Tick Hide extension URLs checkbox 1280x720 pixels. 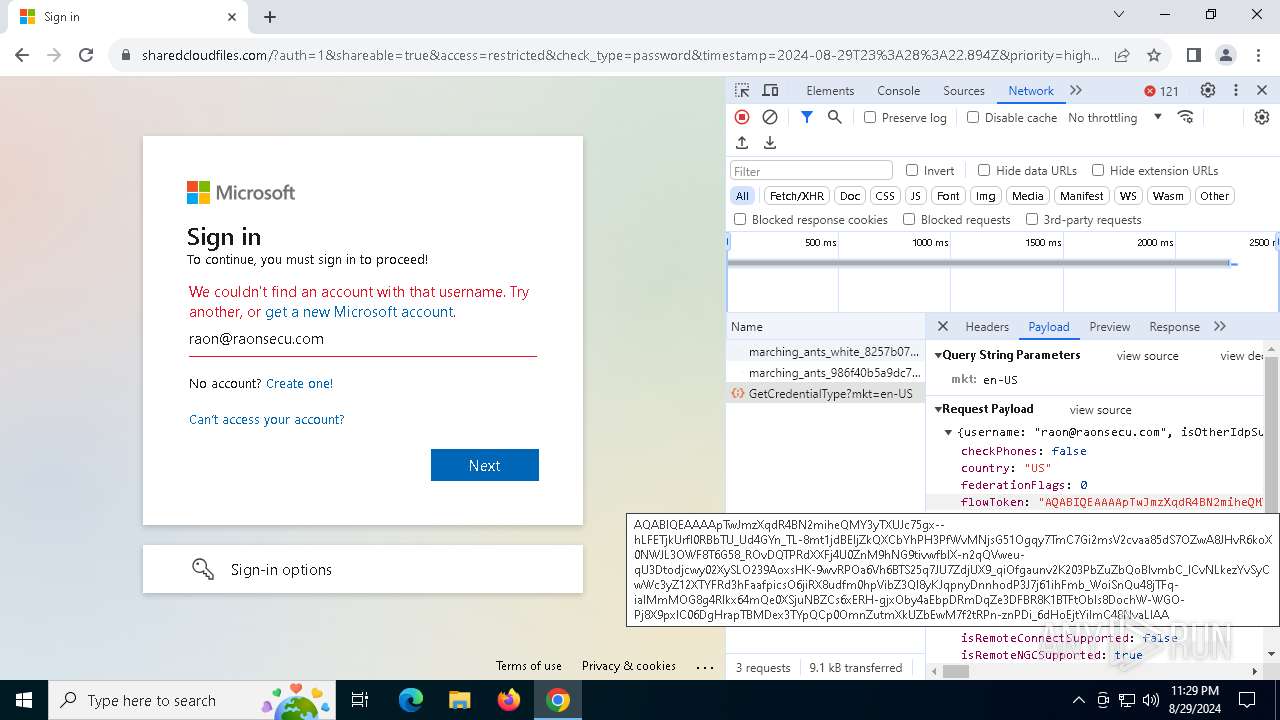pos(1098,170)
